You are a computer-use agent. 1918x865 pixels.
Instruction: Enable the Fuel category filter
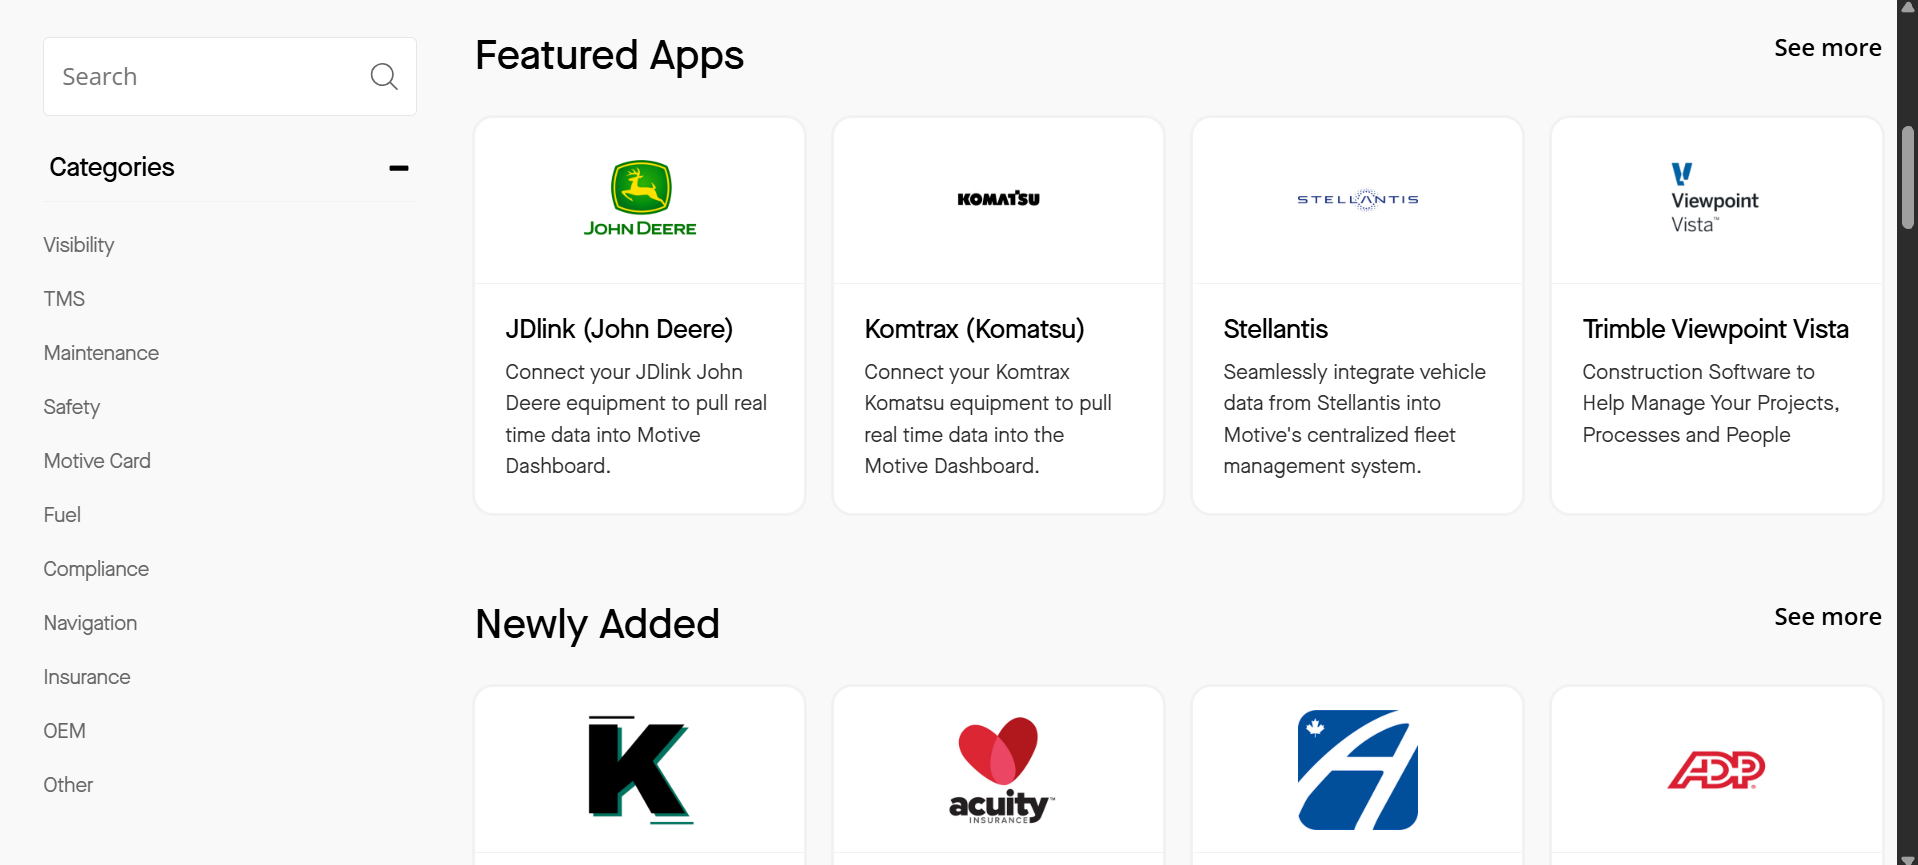(61, 515)
